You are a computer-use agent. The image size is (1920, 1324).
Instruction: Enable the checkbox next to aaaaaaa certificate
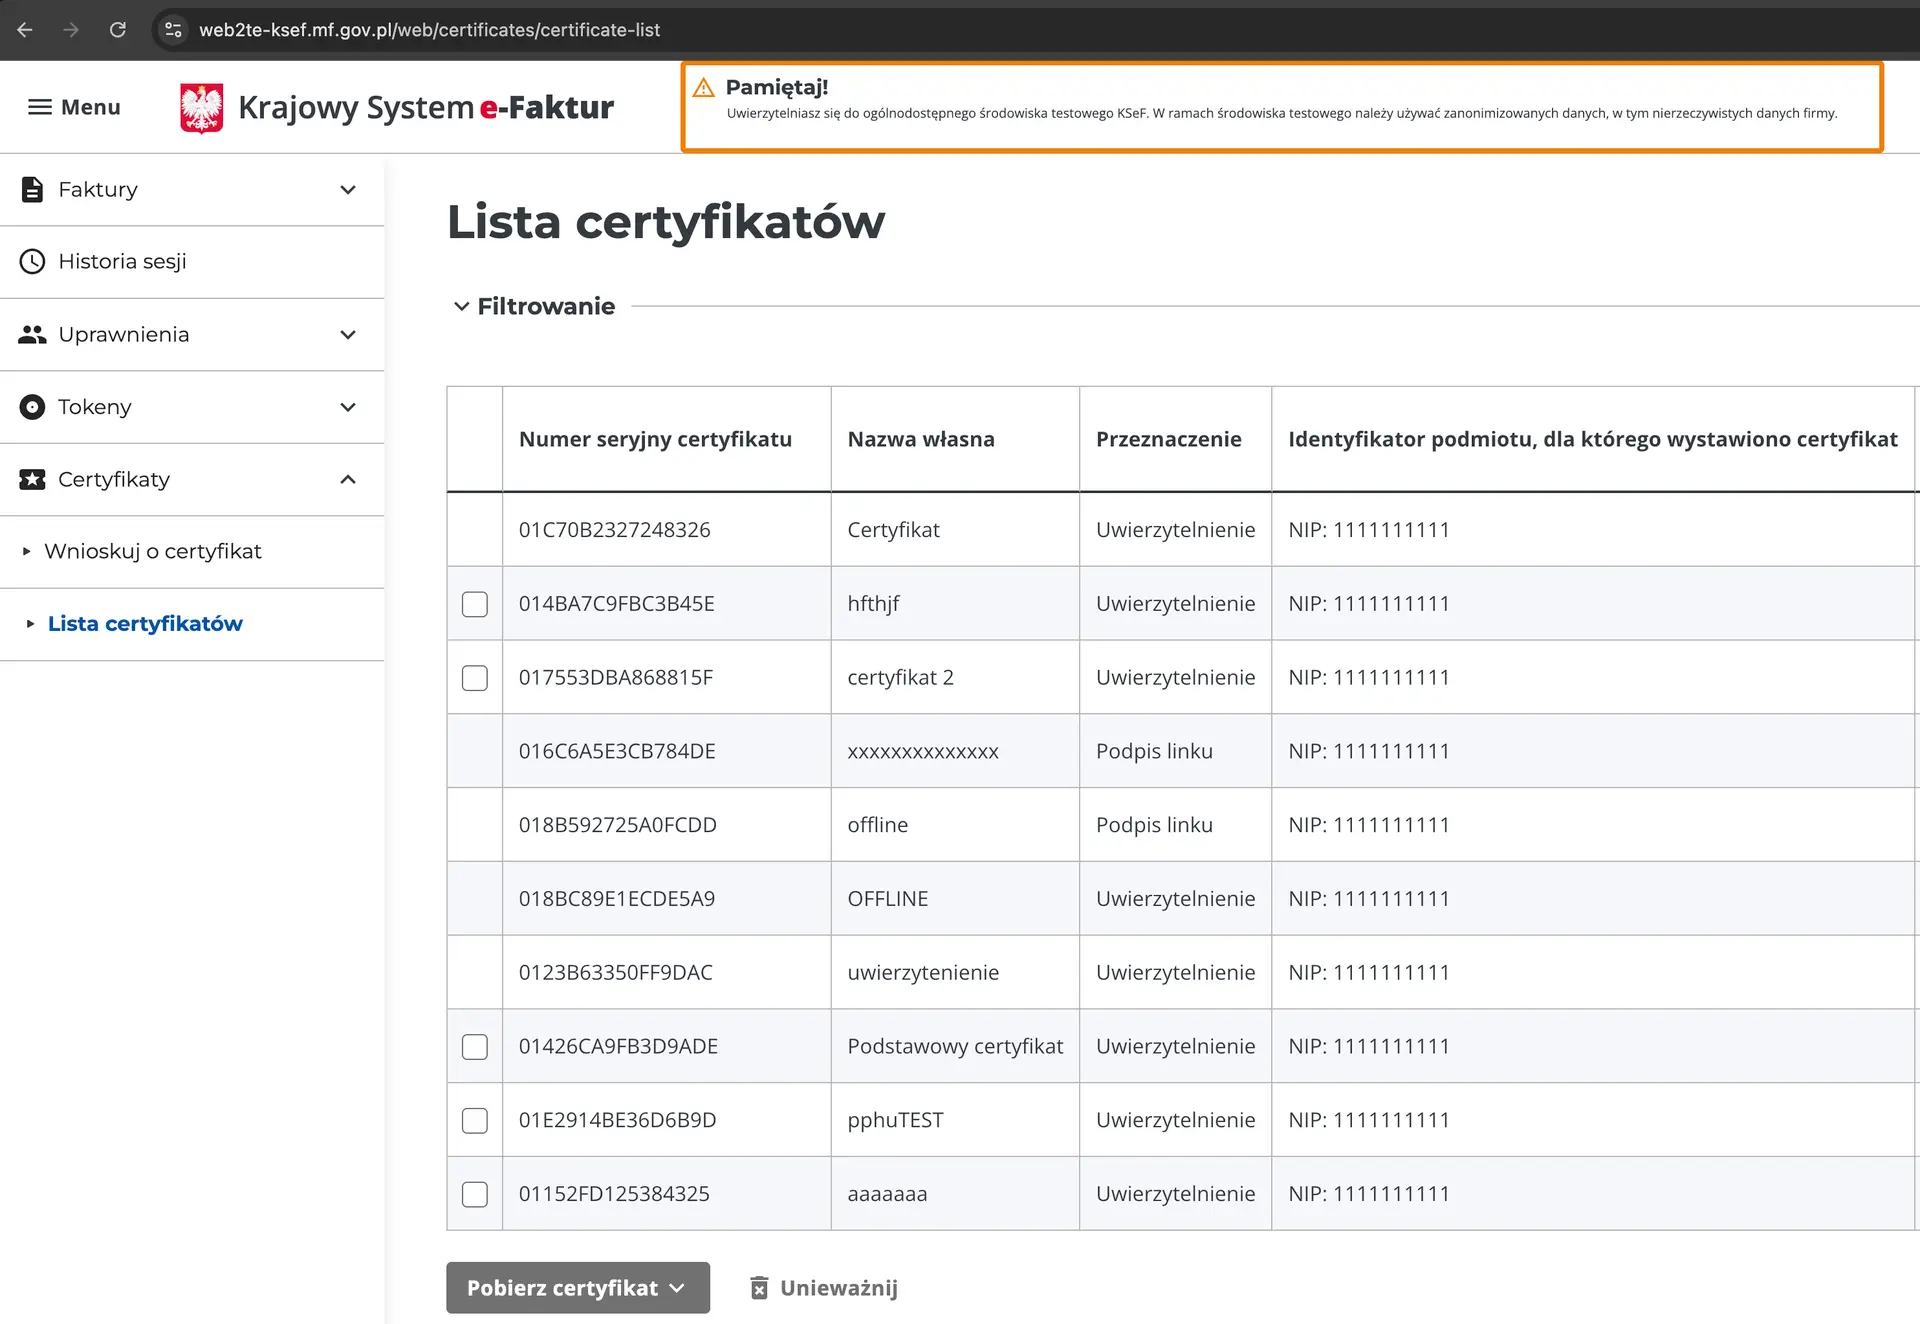point(475,1194)
